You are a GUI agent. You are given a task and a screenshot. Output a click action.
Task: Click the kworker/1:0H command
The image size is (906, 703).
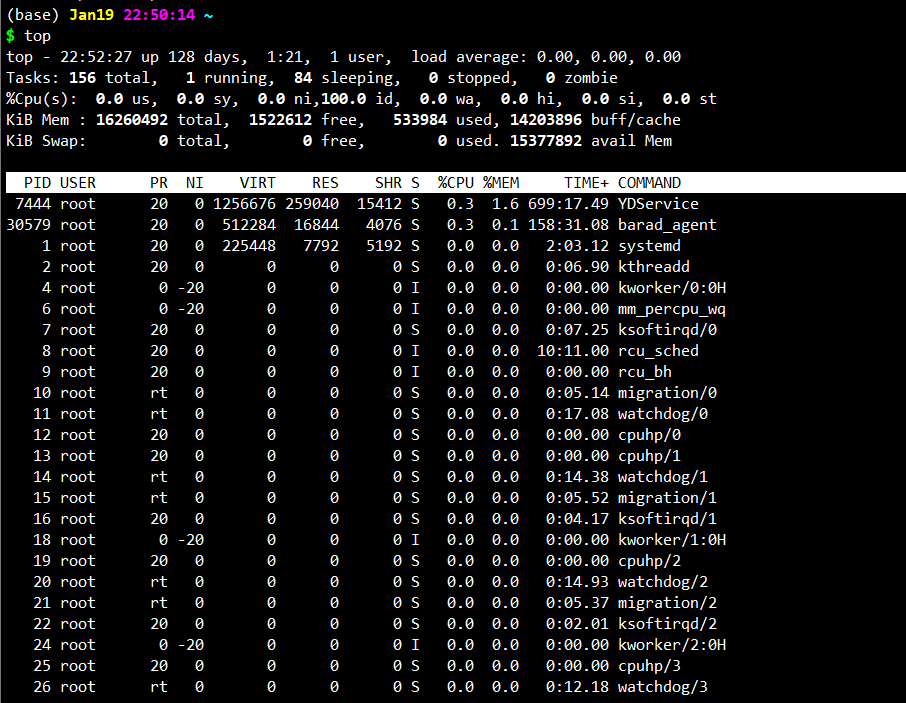click(x=671, y=540)
